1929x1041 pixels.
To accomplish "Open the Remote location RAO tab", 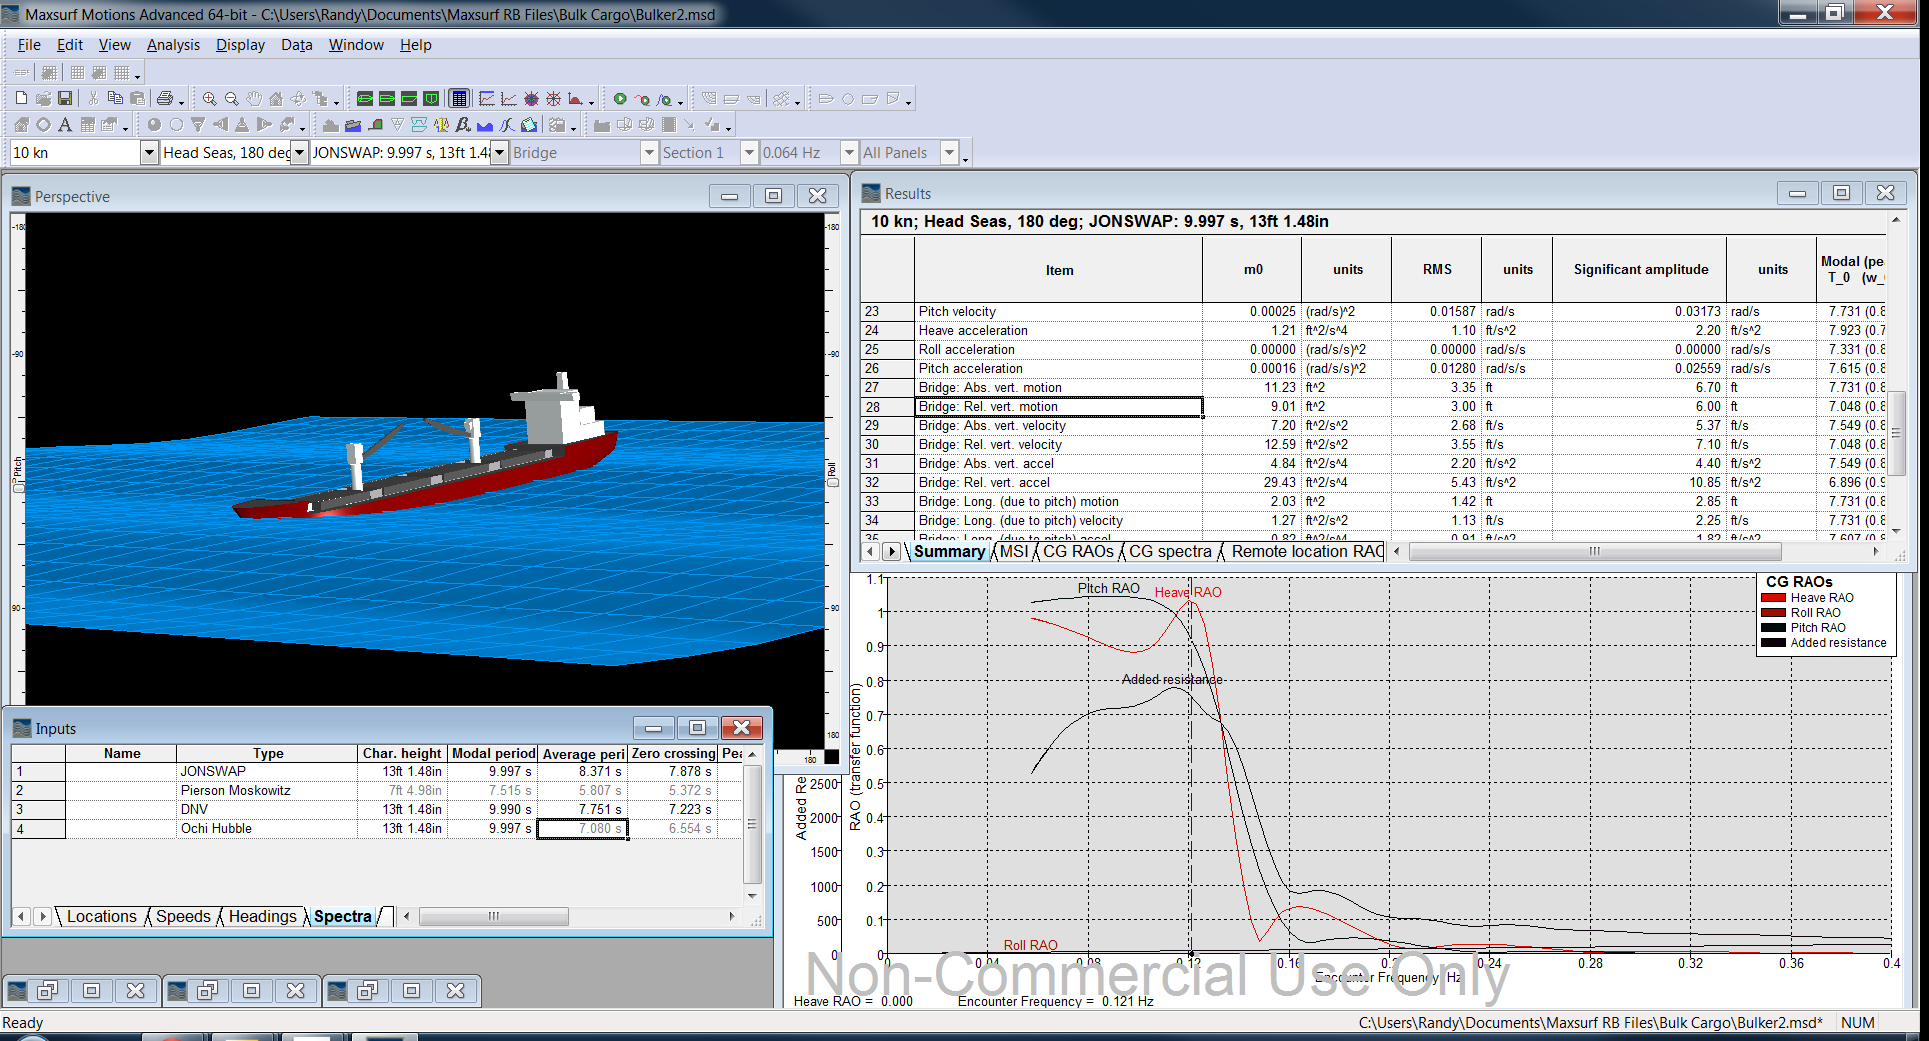I will coord(1306,551).
